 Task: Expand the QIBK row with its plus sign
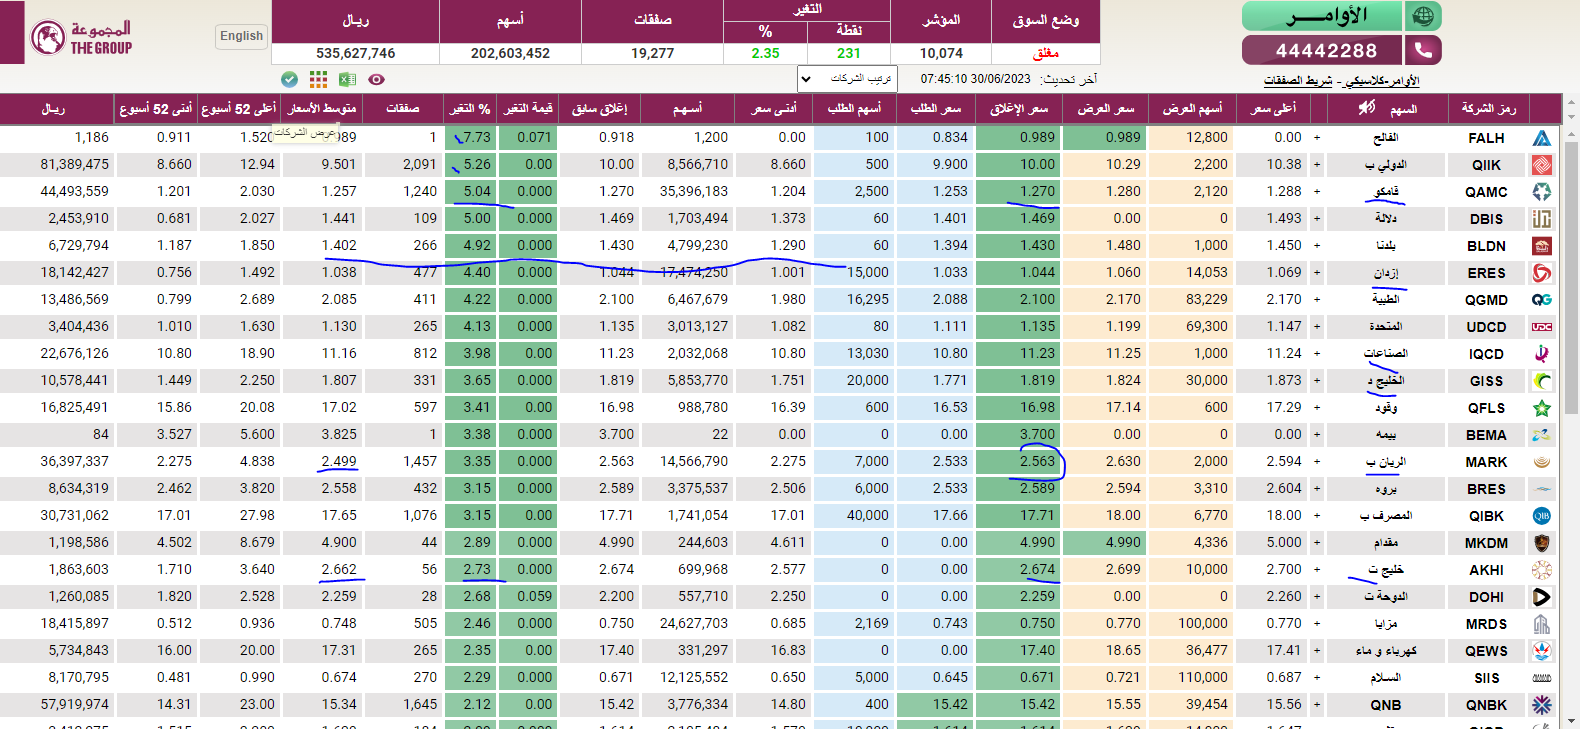[x=1317, y=516]
